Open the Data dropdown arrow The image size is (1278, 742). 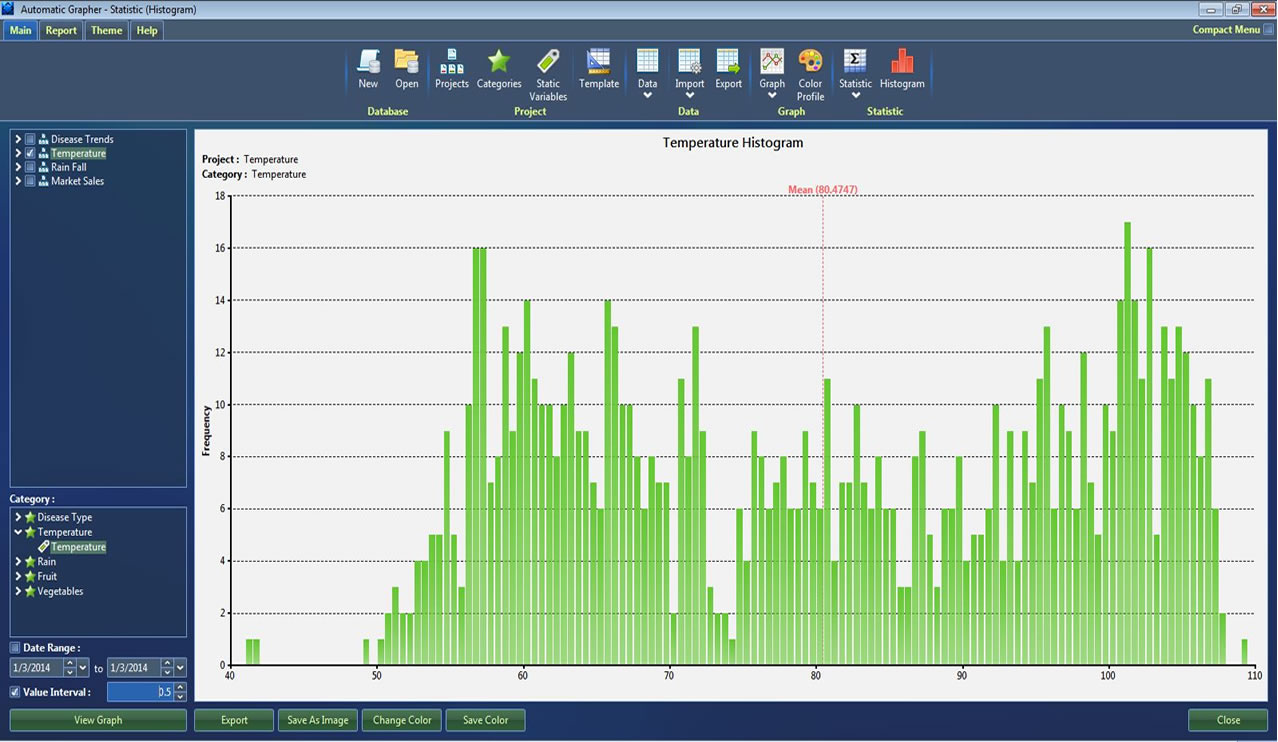647,96
